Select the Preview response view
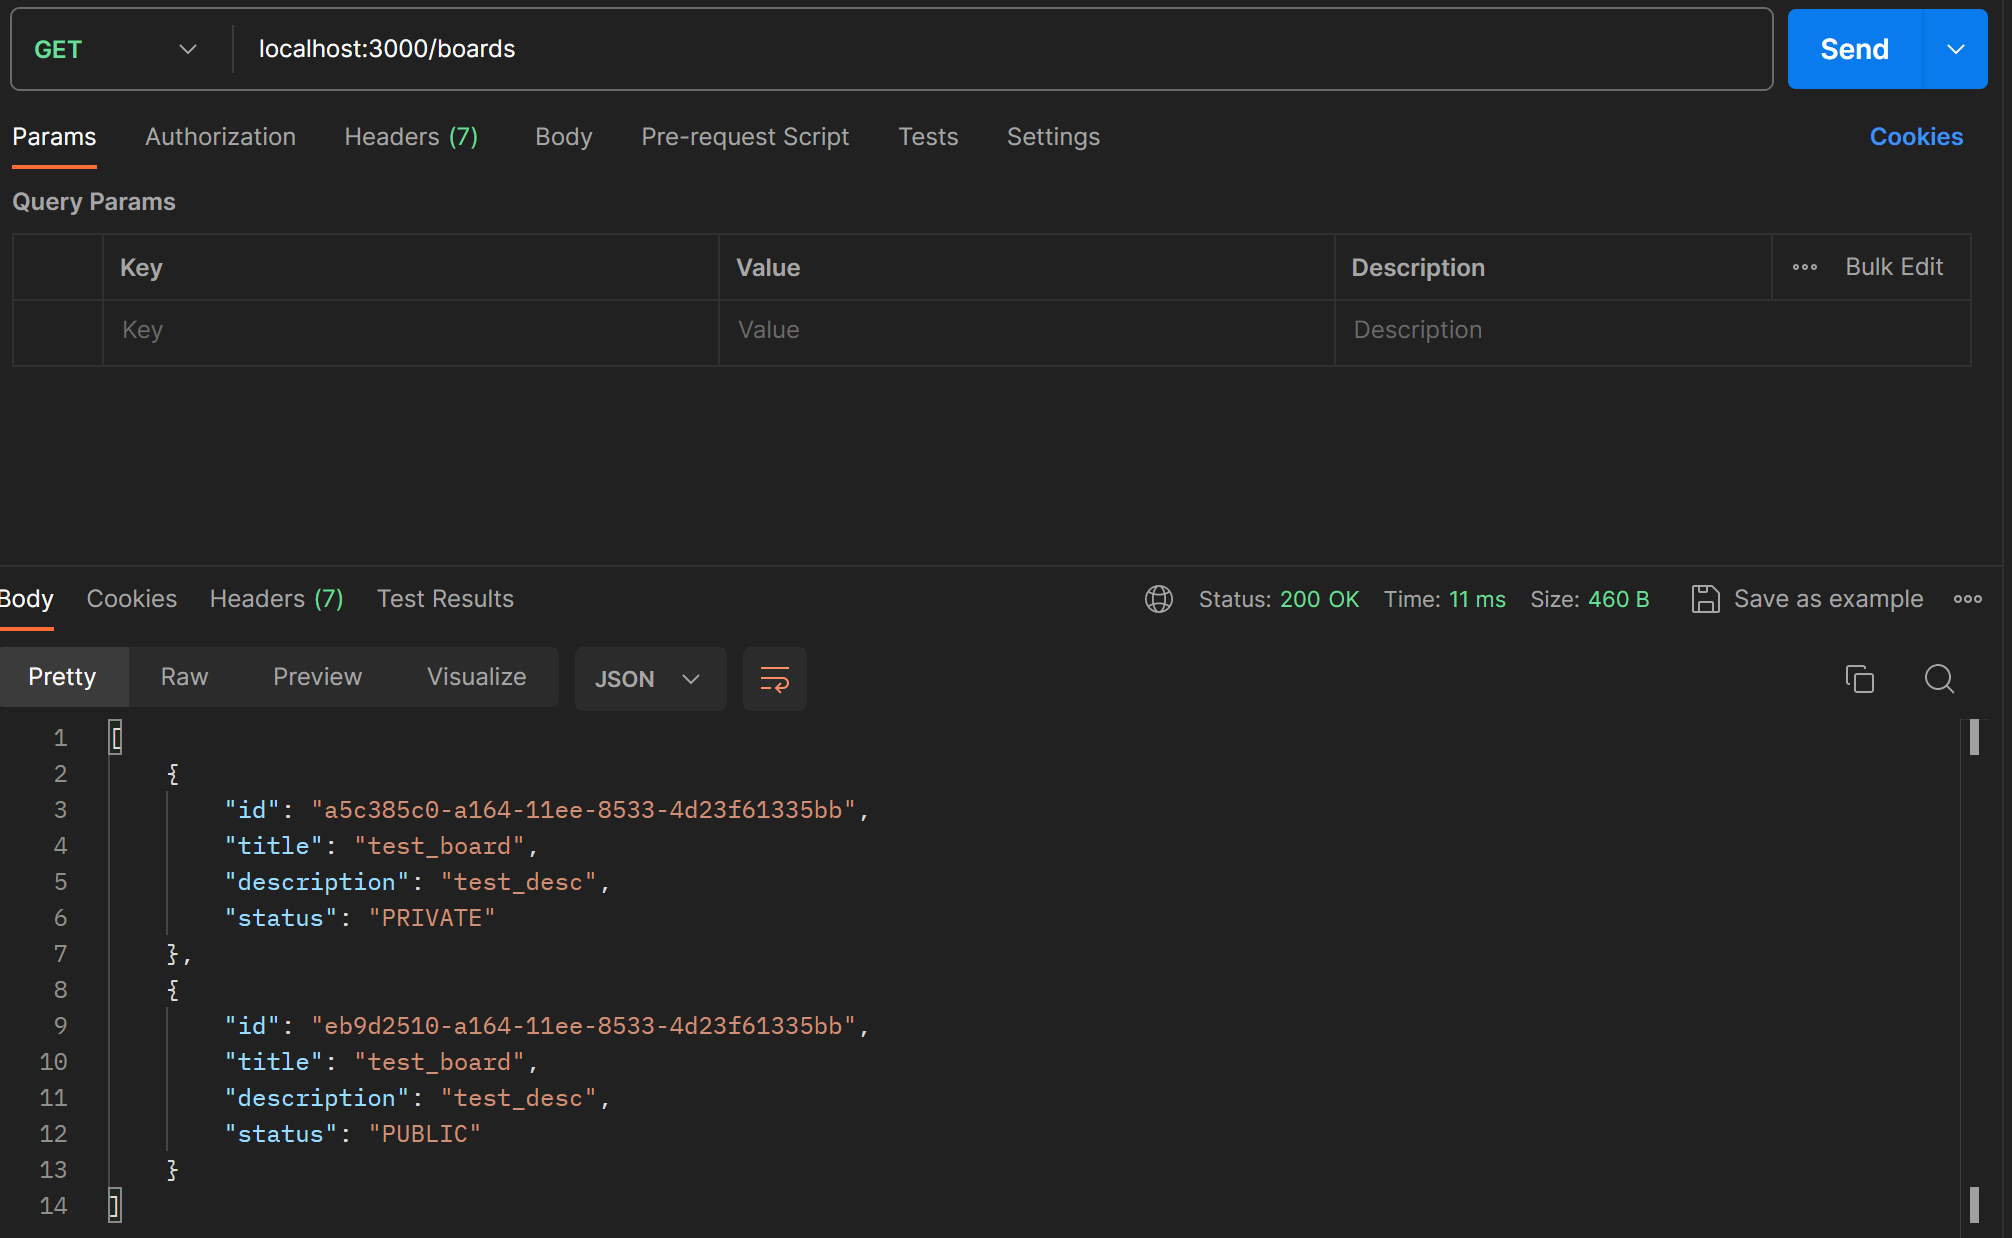Viewport: 2012px width, 1238px height. coord(317,677)
